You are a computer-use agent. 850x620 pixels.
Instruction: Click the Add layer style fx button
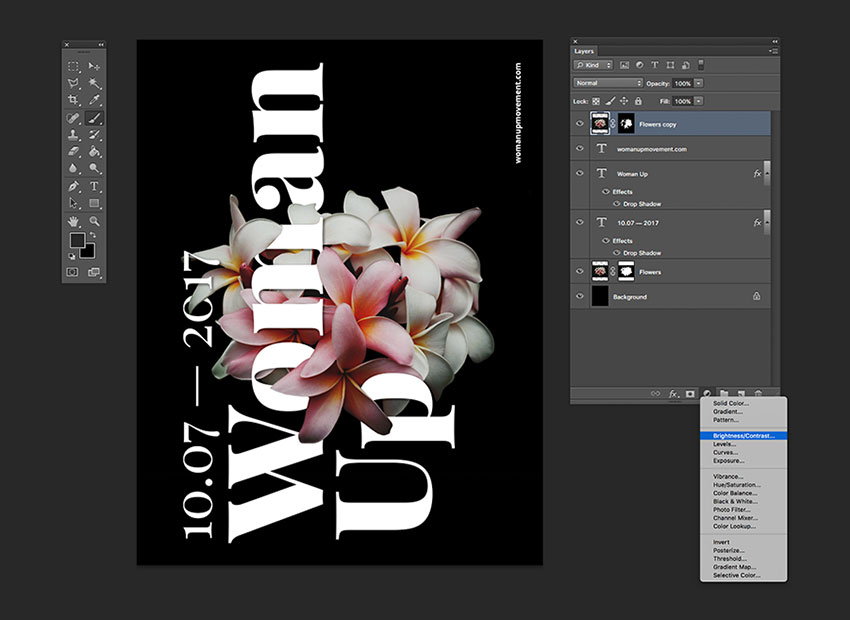point(673,394)
